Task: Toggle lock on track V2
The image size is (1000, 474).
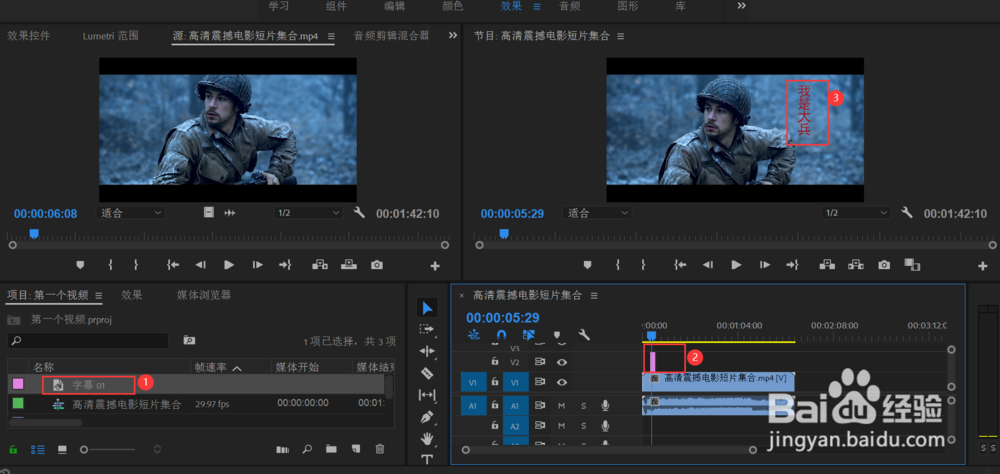Action: pos(494,361)
